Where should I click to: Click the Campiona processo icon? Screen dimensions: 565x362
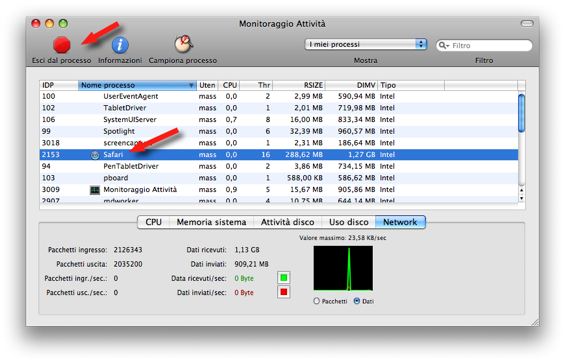[183, 44]
